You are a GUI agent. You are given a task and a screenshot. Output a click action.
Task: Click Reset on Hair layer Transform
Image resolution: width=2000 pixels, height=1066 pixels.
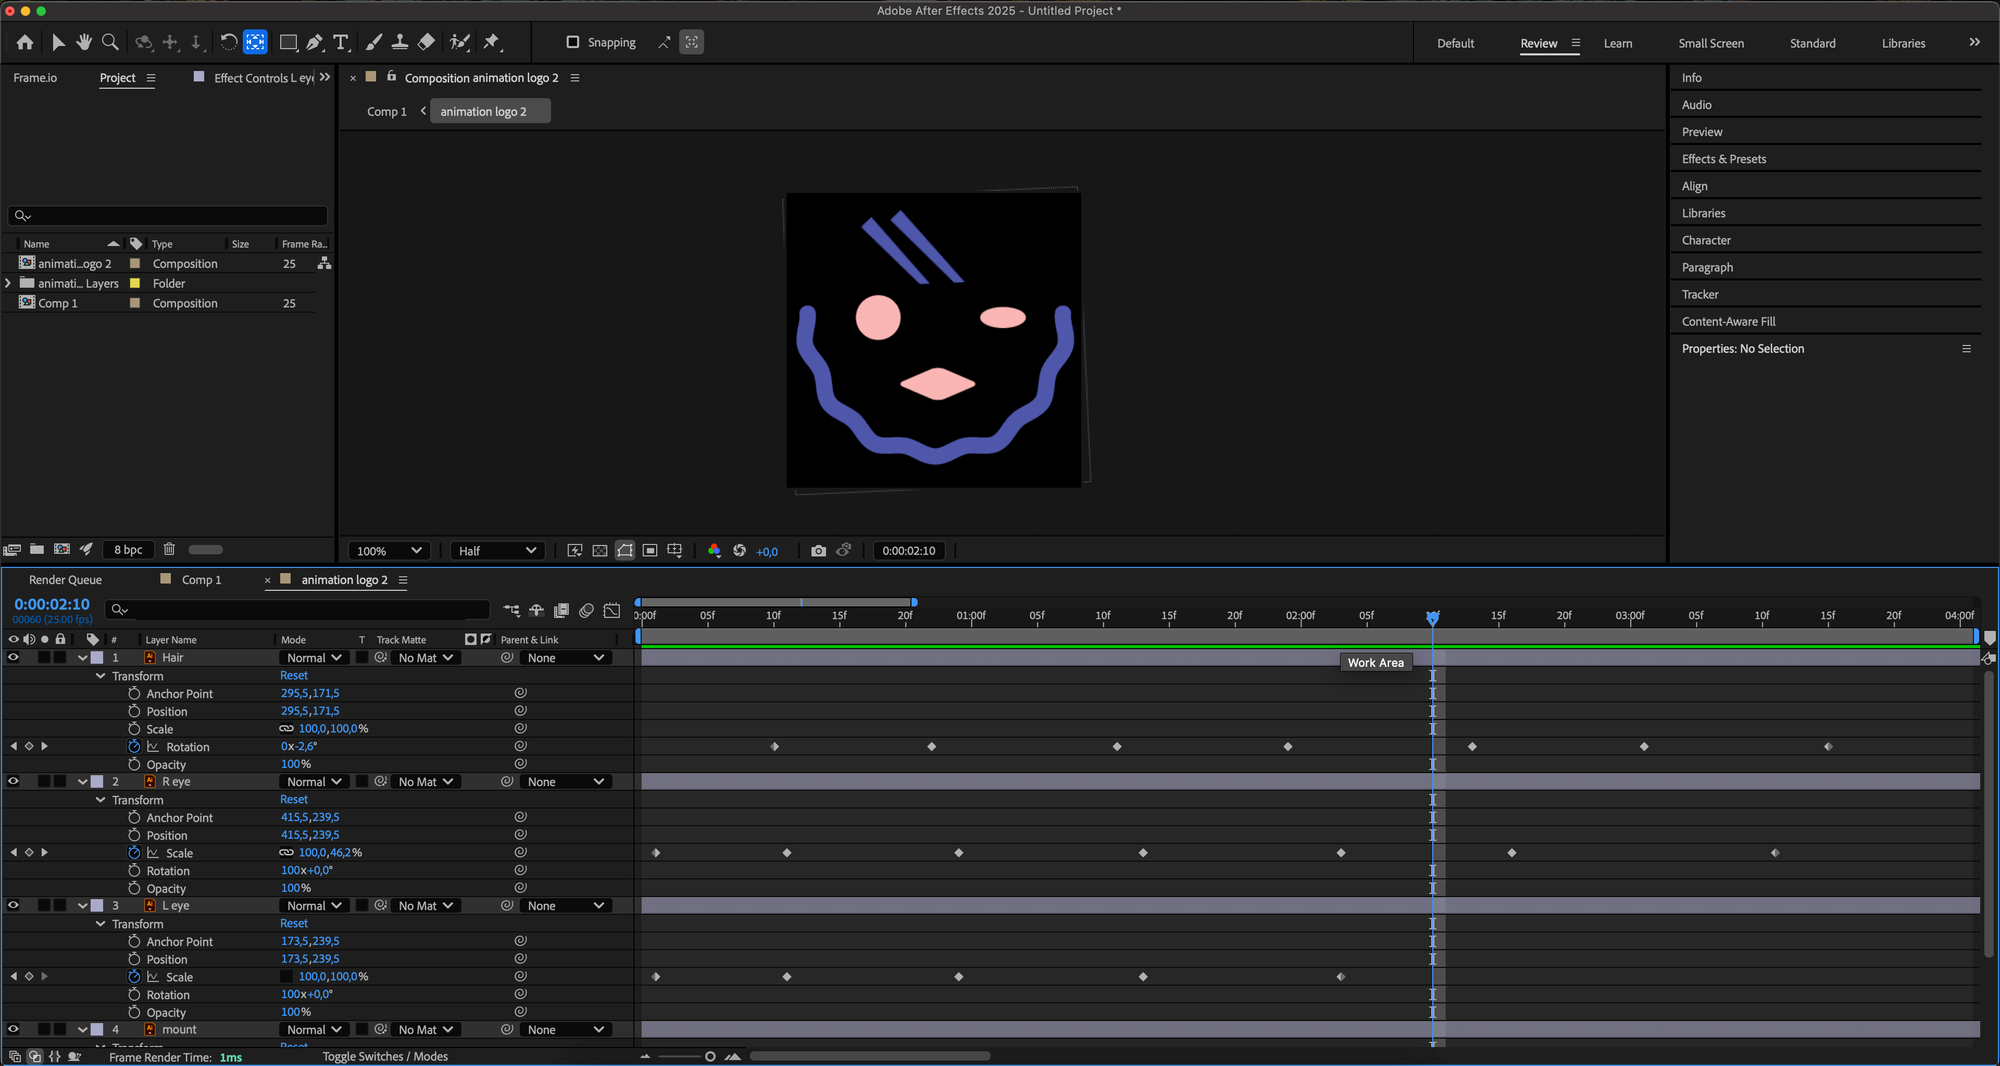tap(294, 676)
